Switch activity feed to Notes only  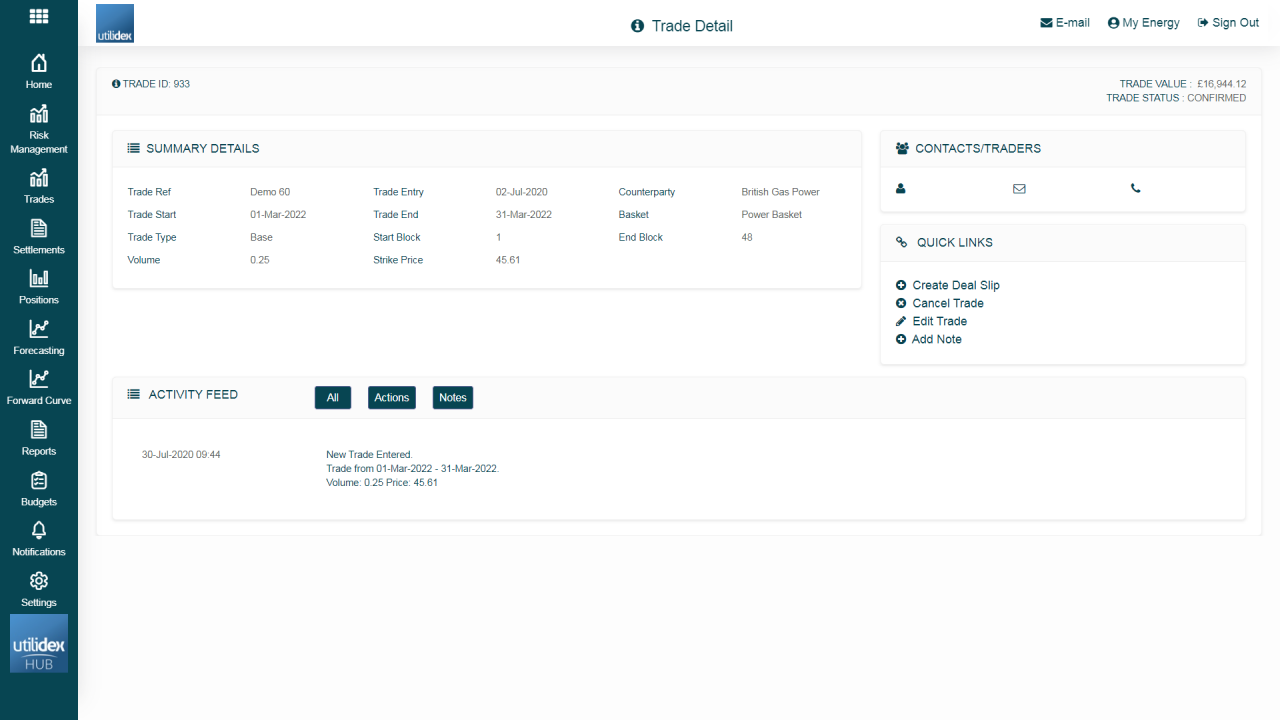(x=452, y=397)
